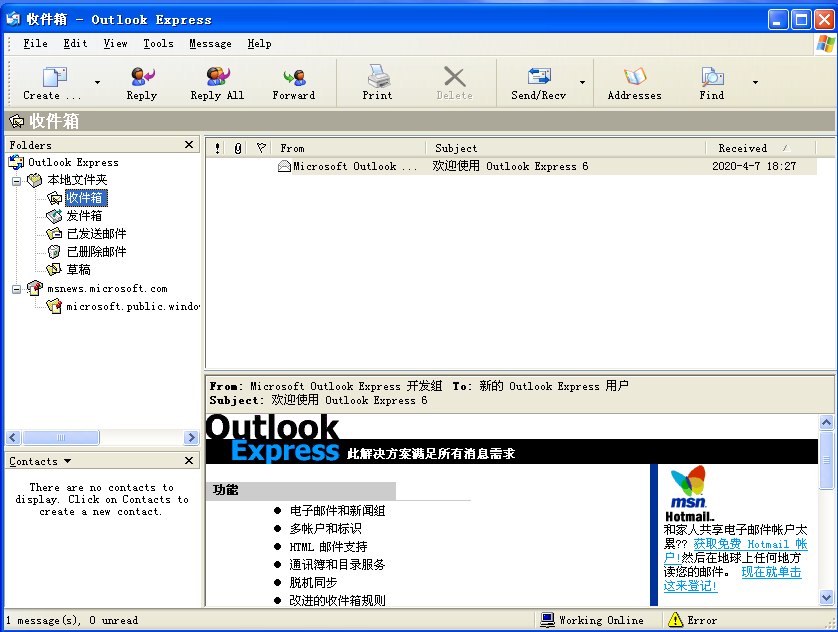
Task: Click preview pane scroll up arrow
Action: [x=826, y=423]
